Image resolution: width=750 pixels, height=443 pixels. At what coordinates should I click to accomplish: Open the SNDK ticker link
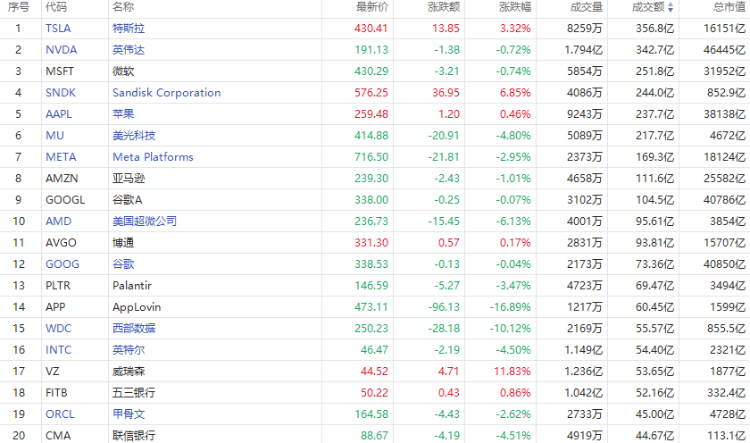tap(60, 92)
